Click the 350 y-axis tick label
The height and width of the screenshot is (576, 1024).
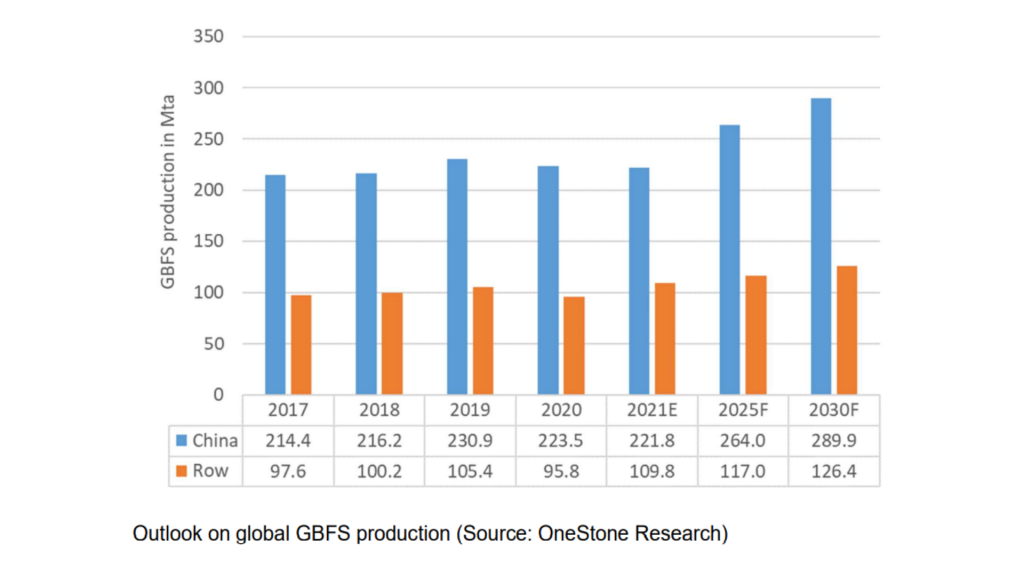pyautogui.click(x=210, y=37)
